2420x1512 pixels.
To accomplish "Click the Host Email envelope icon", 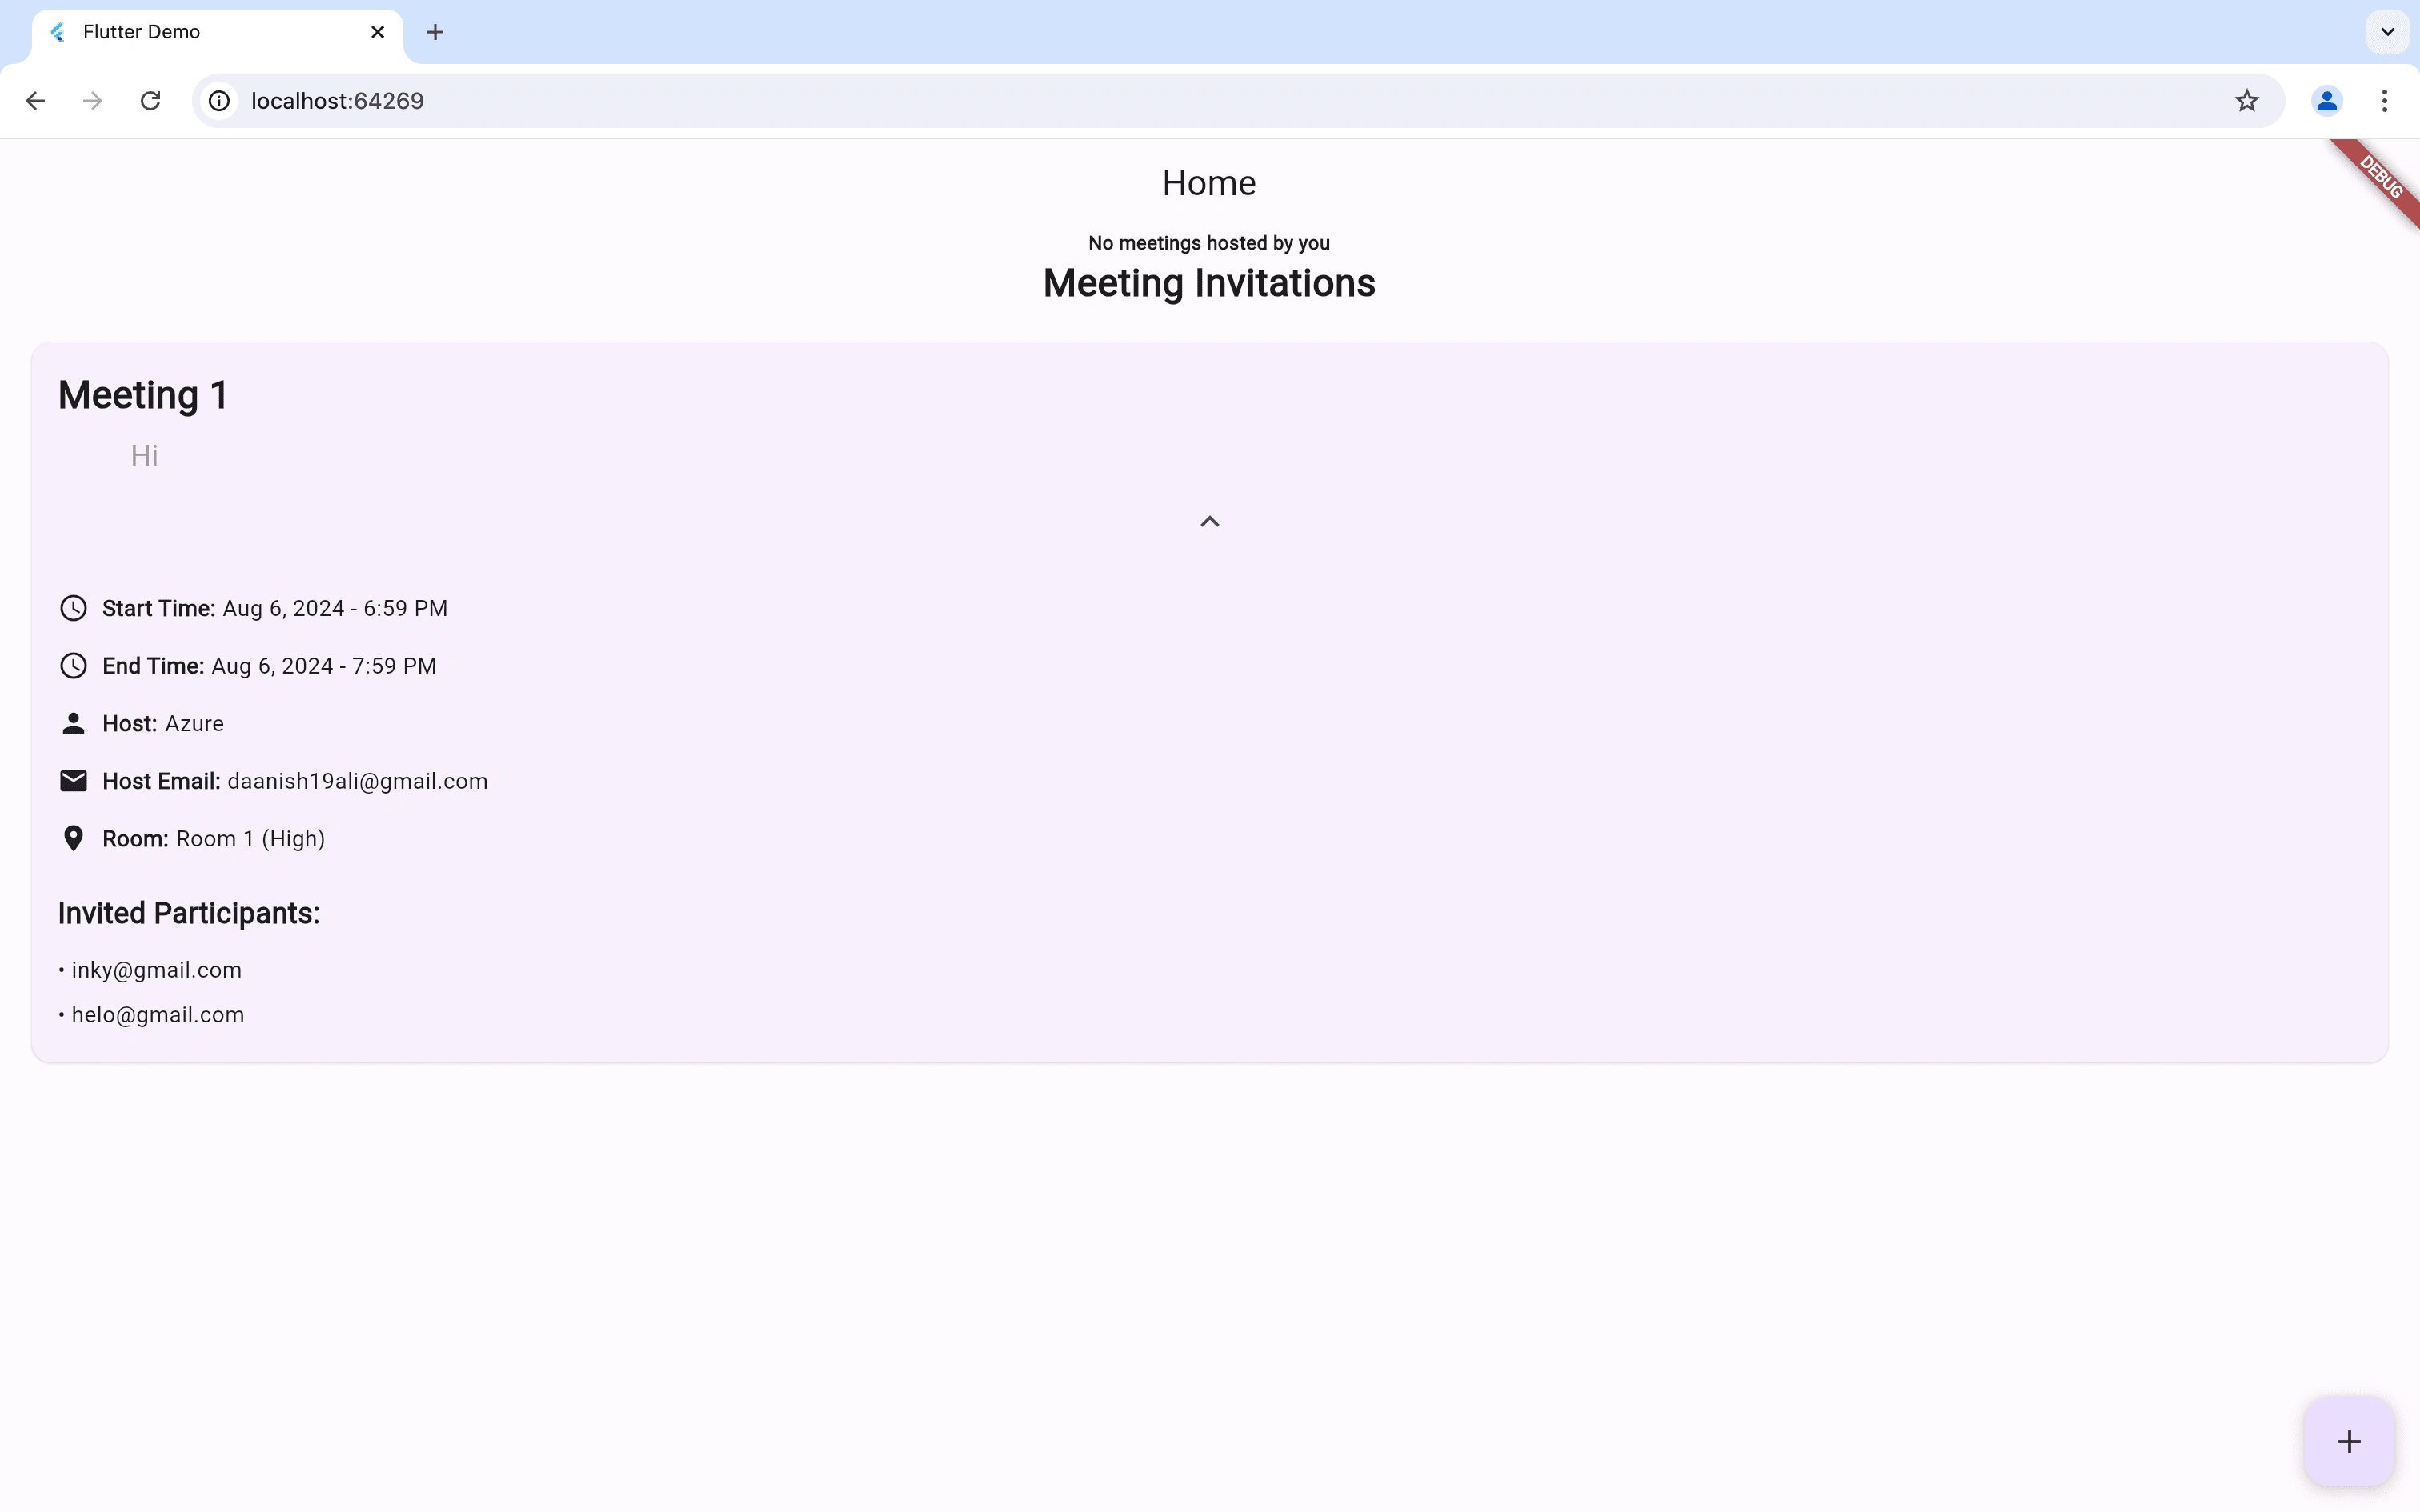I will click(73, 781).
